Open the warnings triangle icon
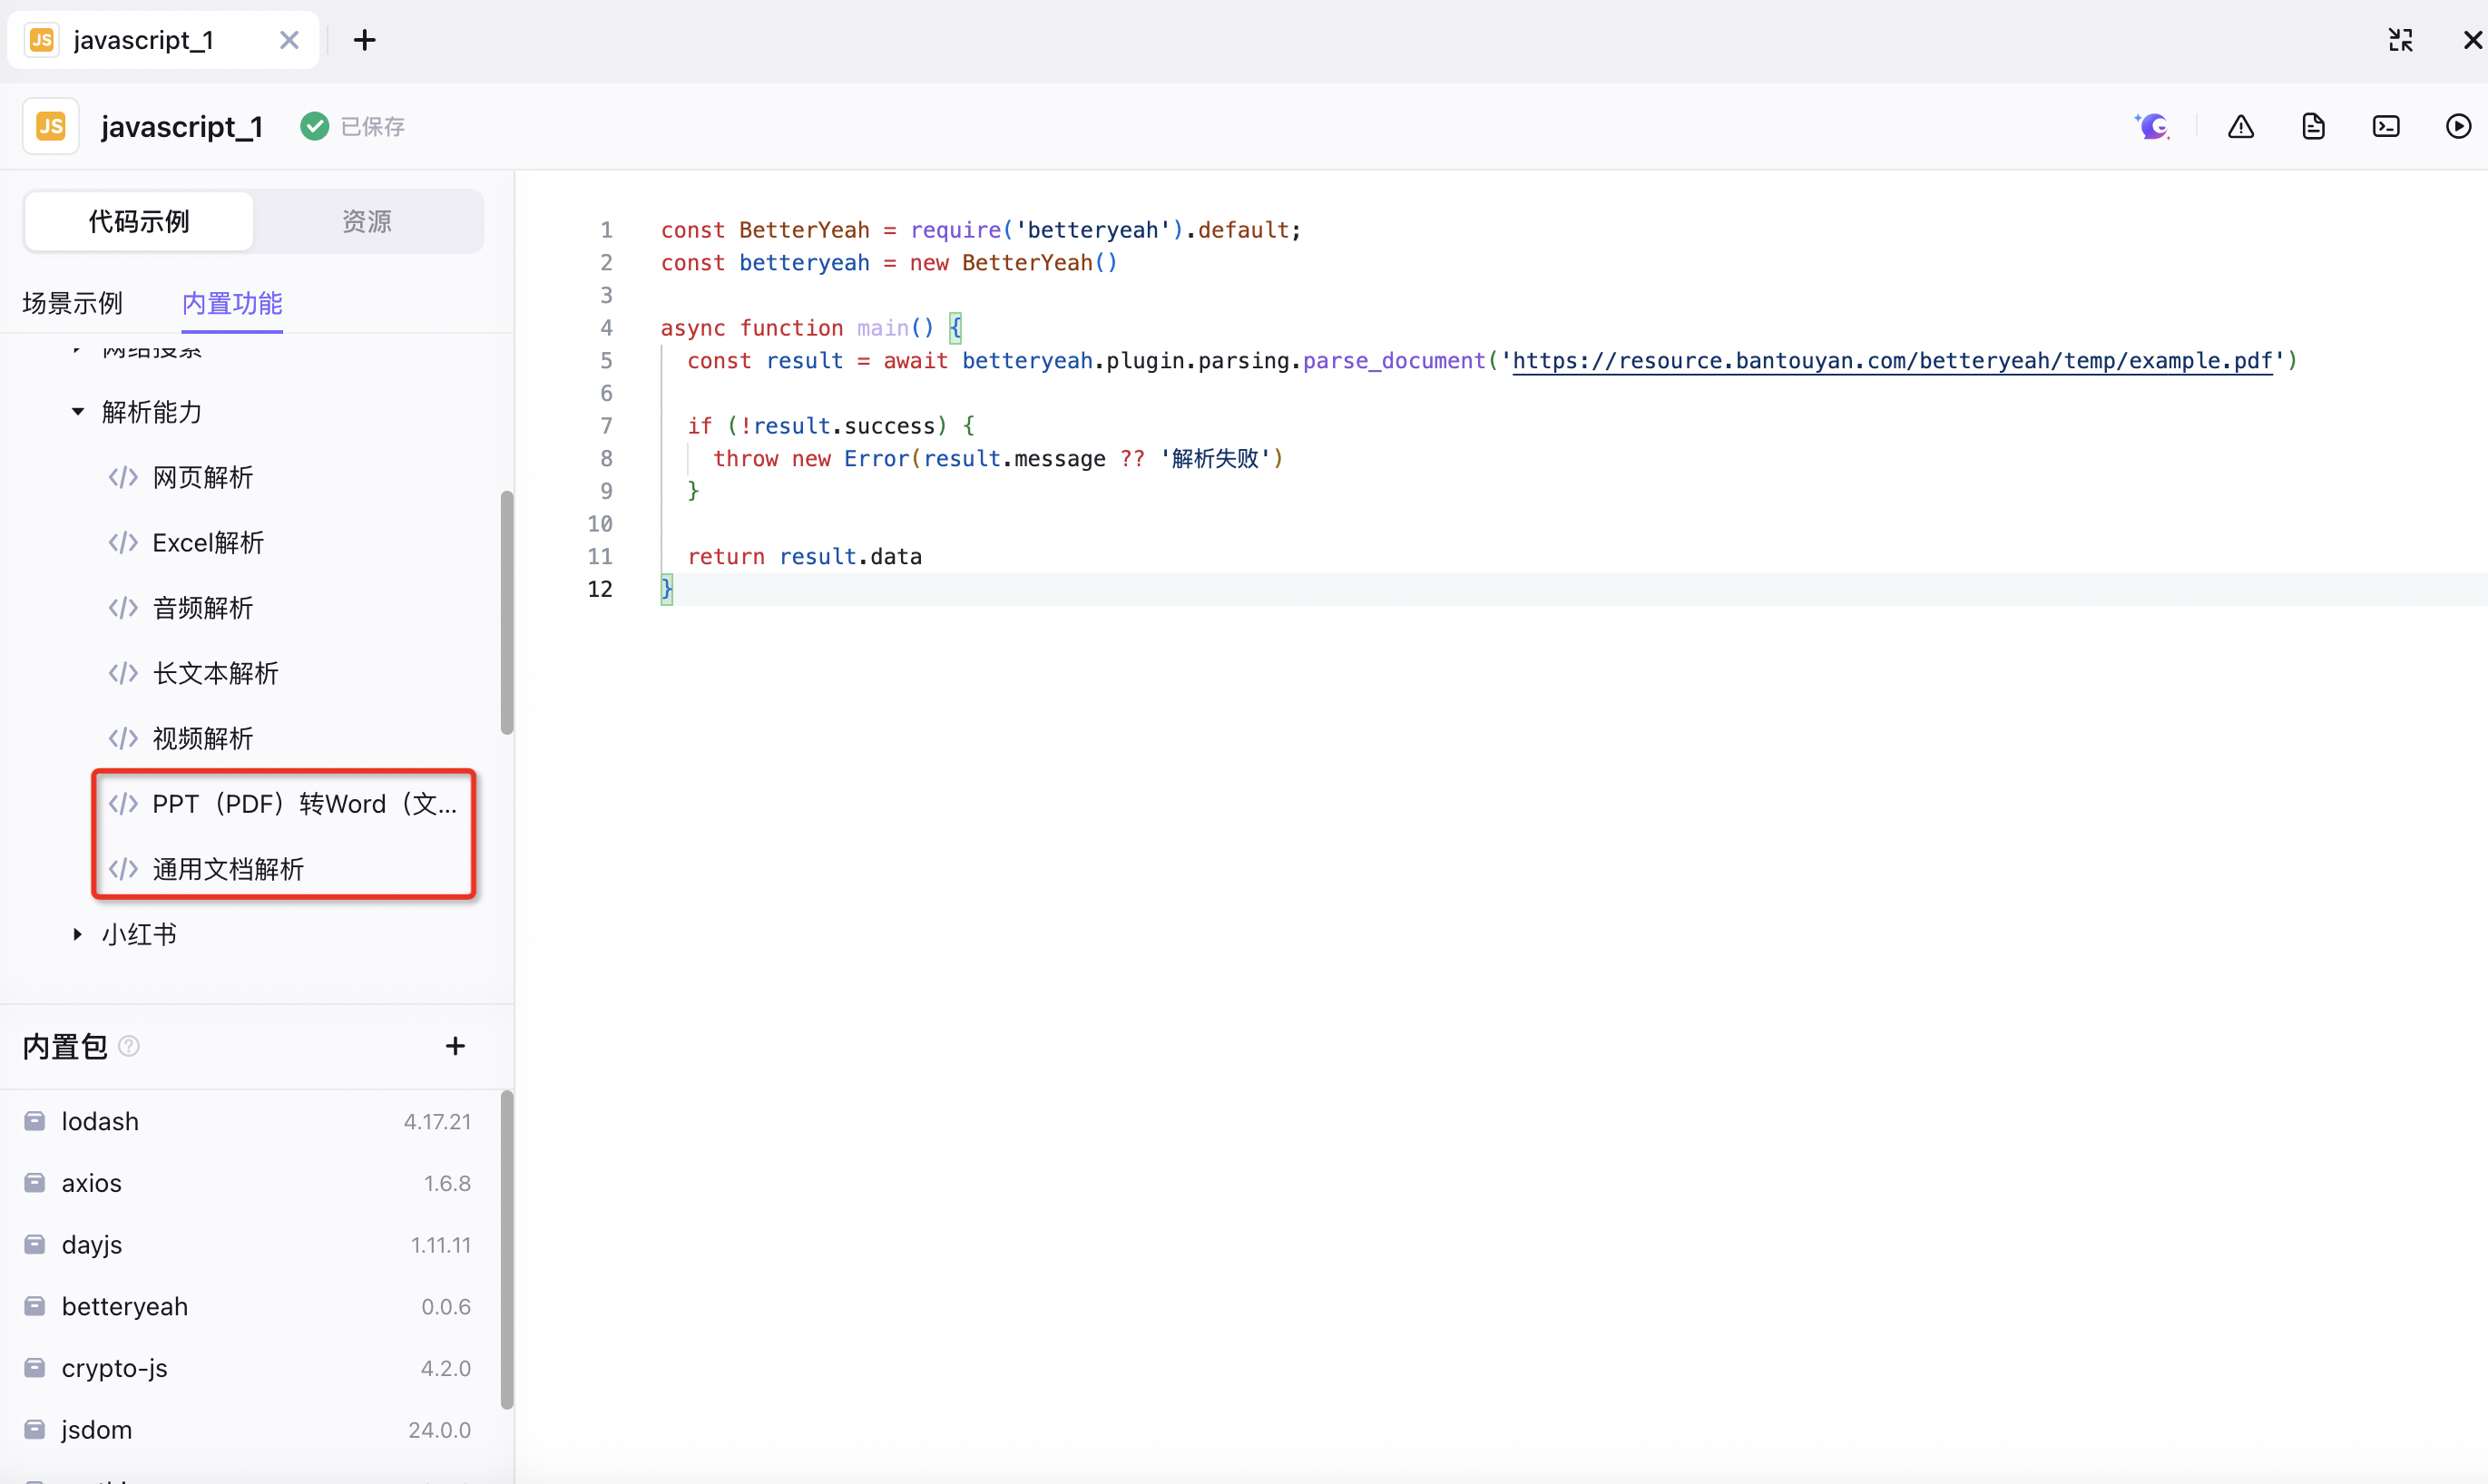2488x1484 pixels. 2241,126
